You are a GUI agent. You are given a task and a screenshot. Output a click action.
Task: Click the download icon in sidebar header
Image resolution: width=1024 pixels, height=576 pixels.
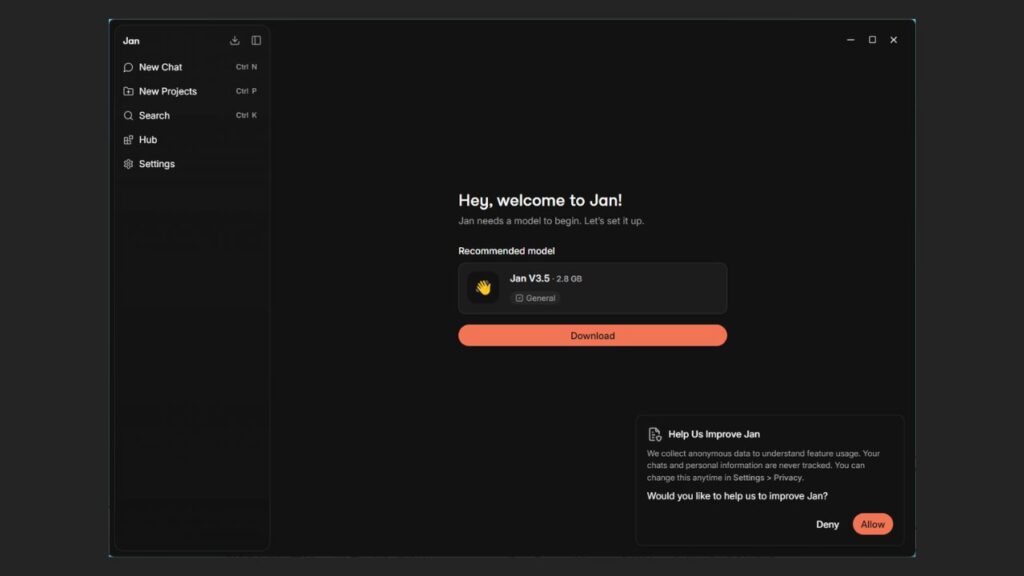coord(234,40)
